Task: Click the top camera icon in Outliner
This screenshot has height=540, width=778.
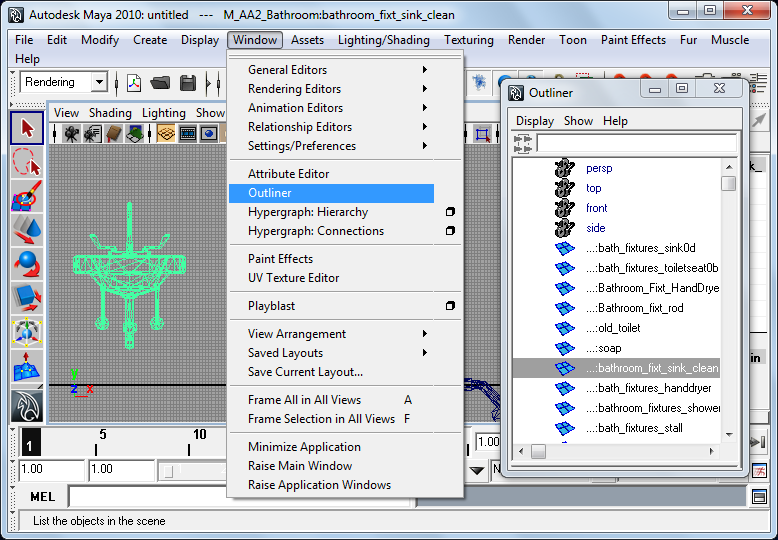Action: coord(564,188)
